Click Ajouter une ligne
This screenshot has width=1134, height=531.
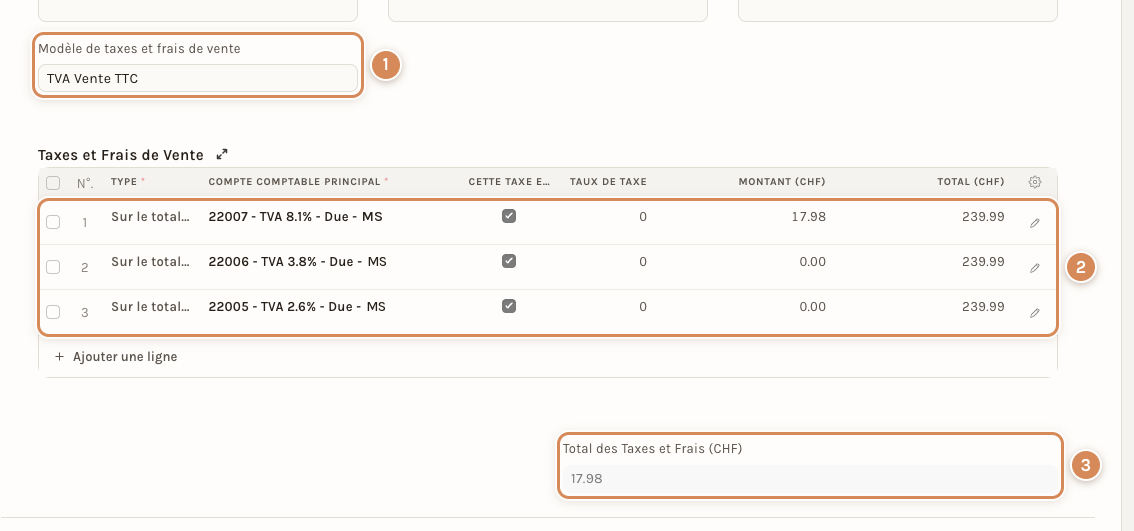(116, 357)
